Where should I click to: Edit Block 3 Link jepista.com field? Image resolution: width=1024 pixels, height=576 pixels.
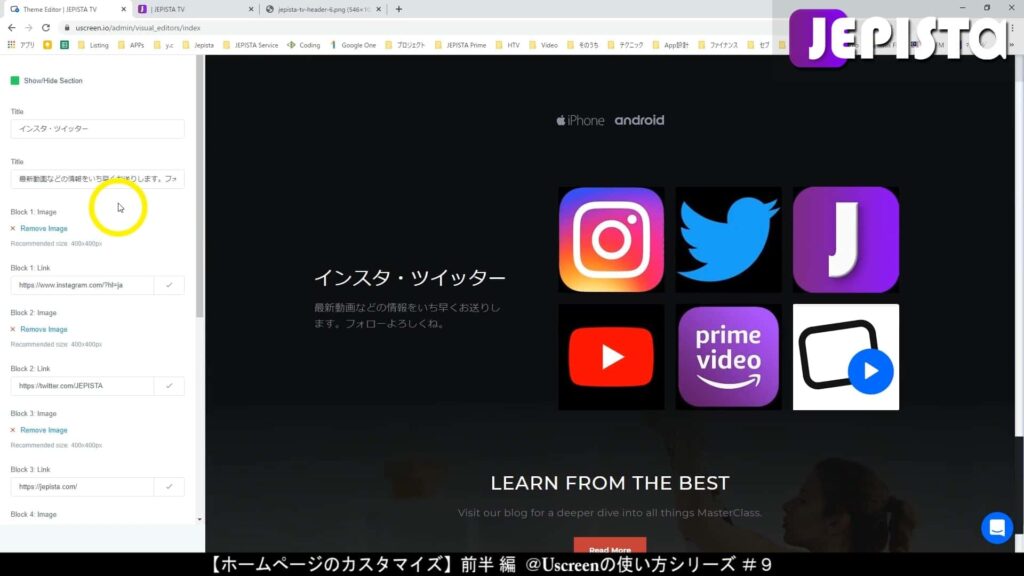pos(82,487)
